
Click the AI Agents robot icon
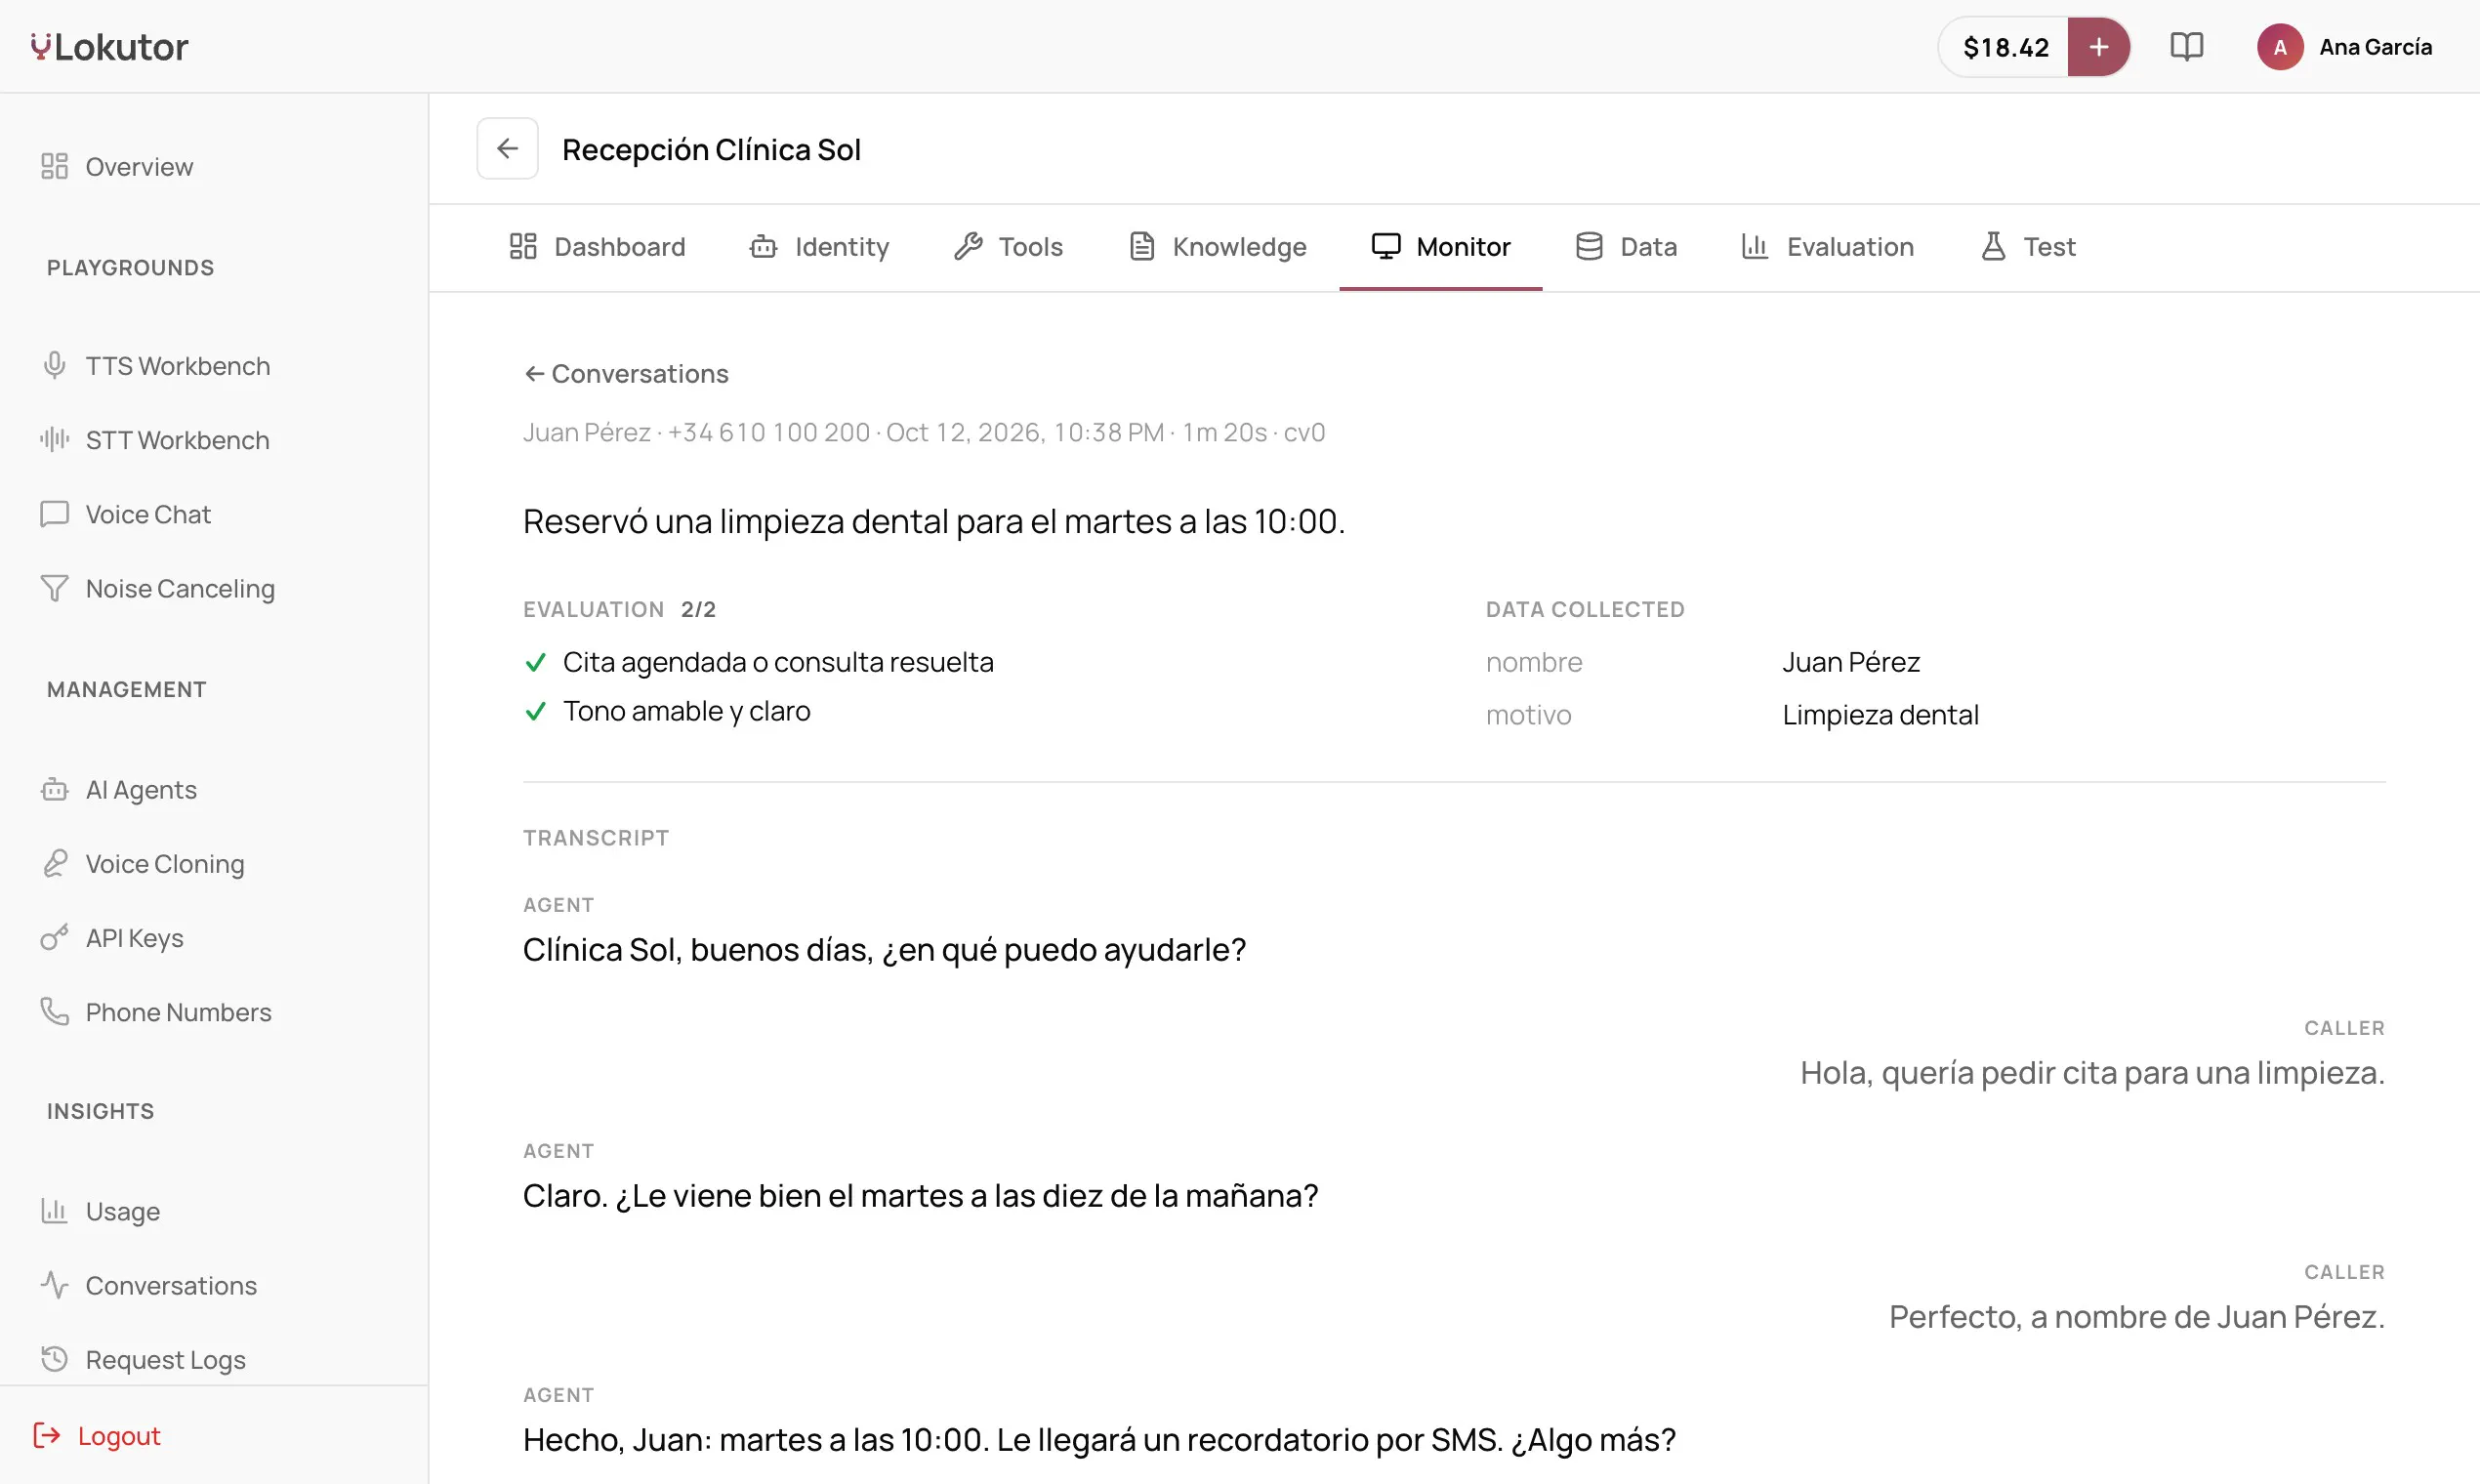point(54,790)
